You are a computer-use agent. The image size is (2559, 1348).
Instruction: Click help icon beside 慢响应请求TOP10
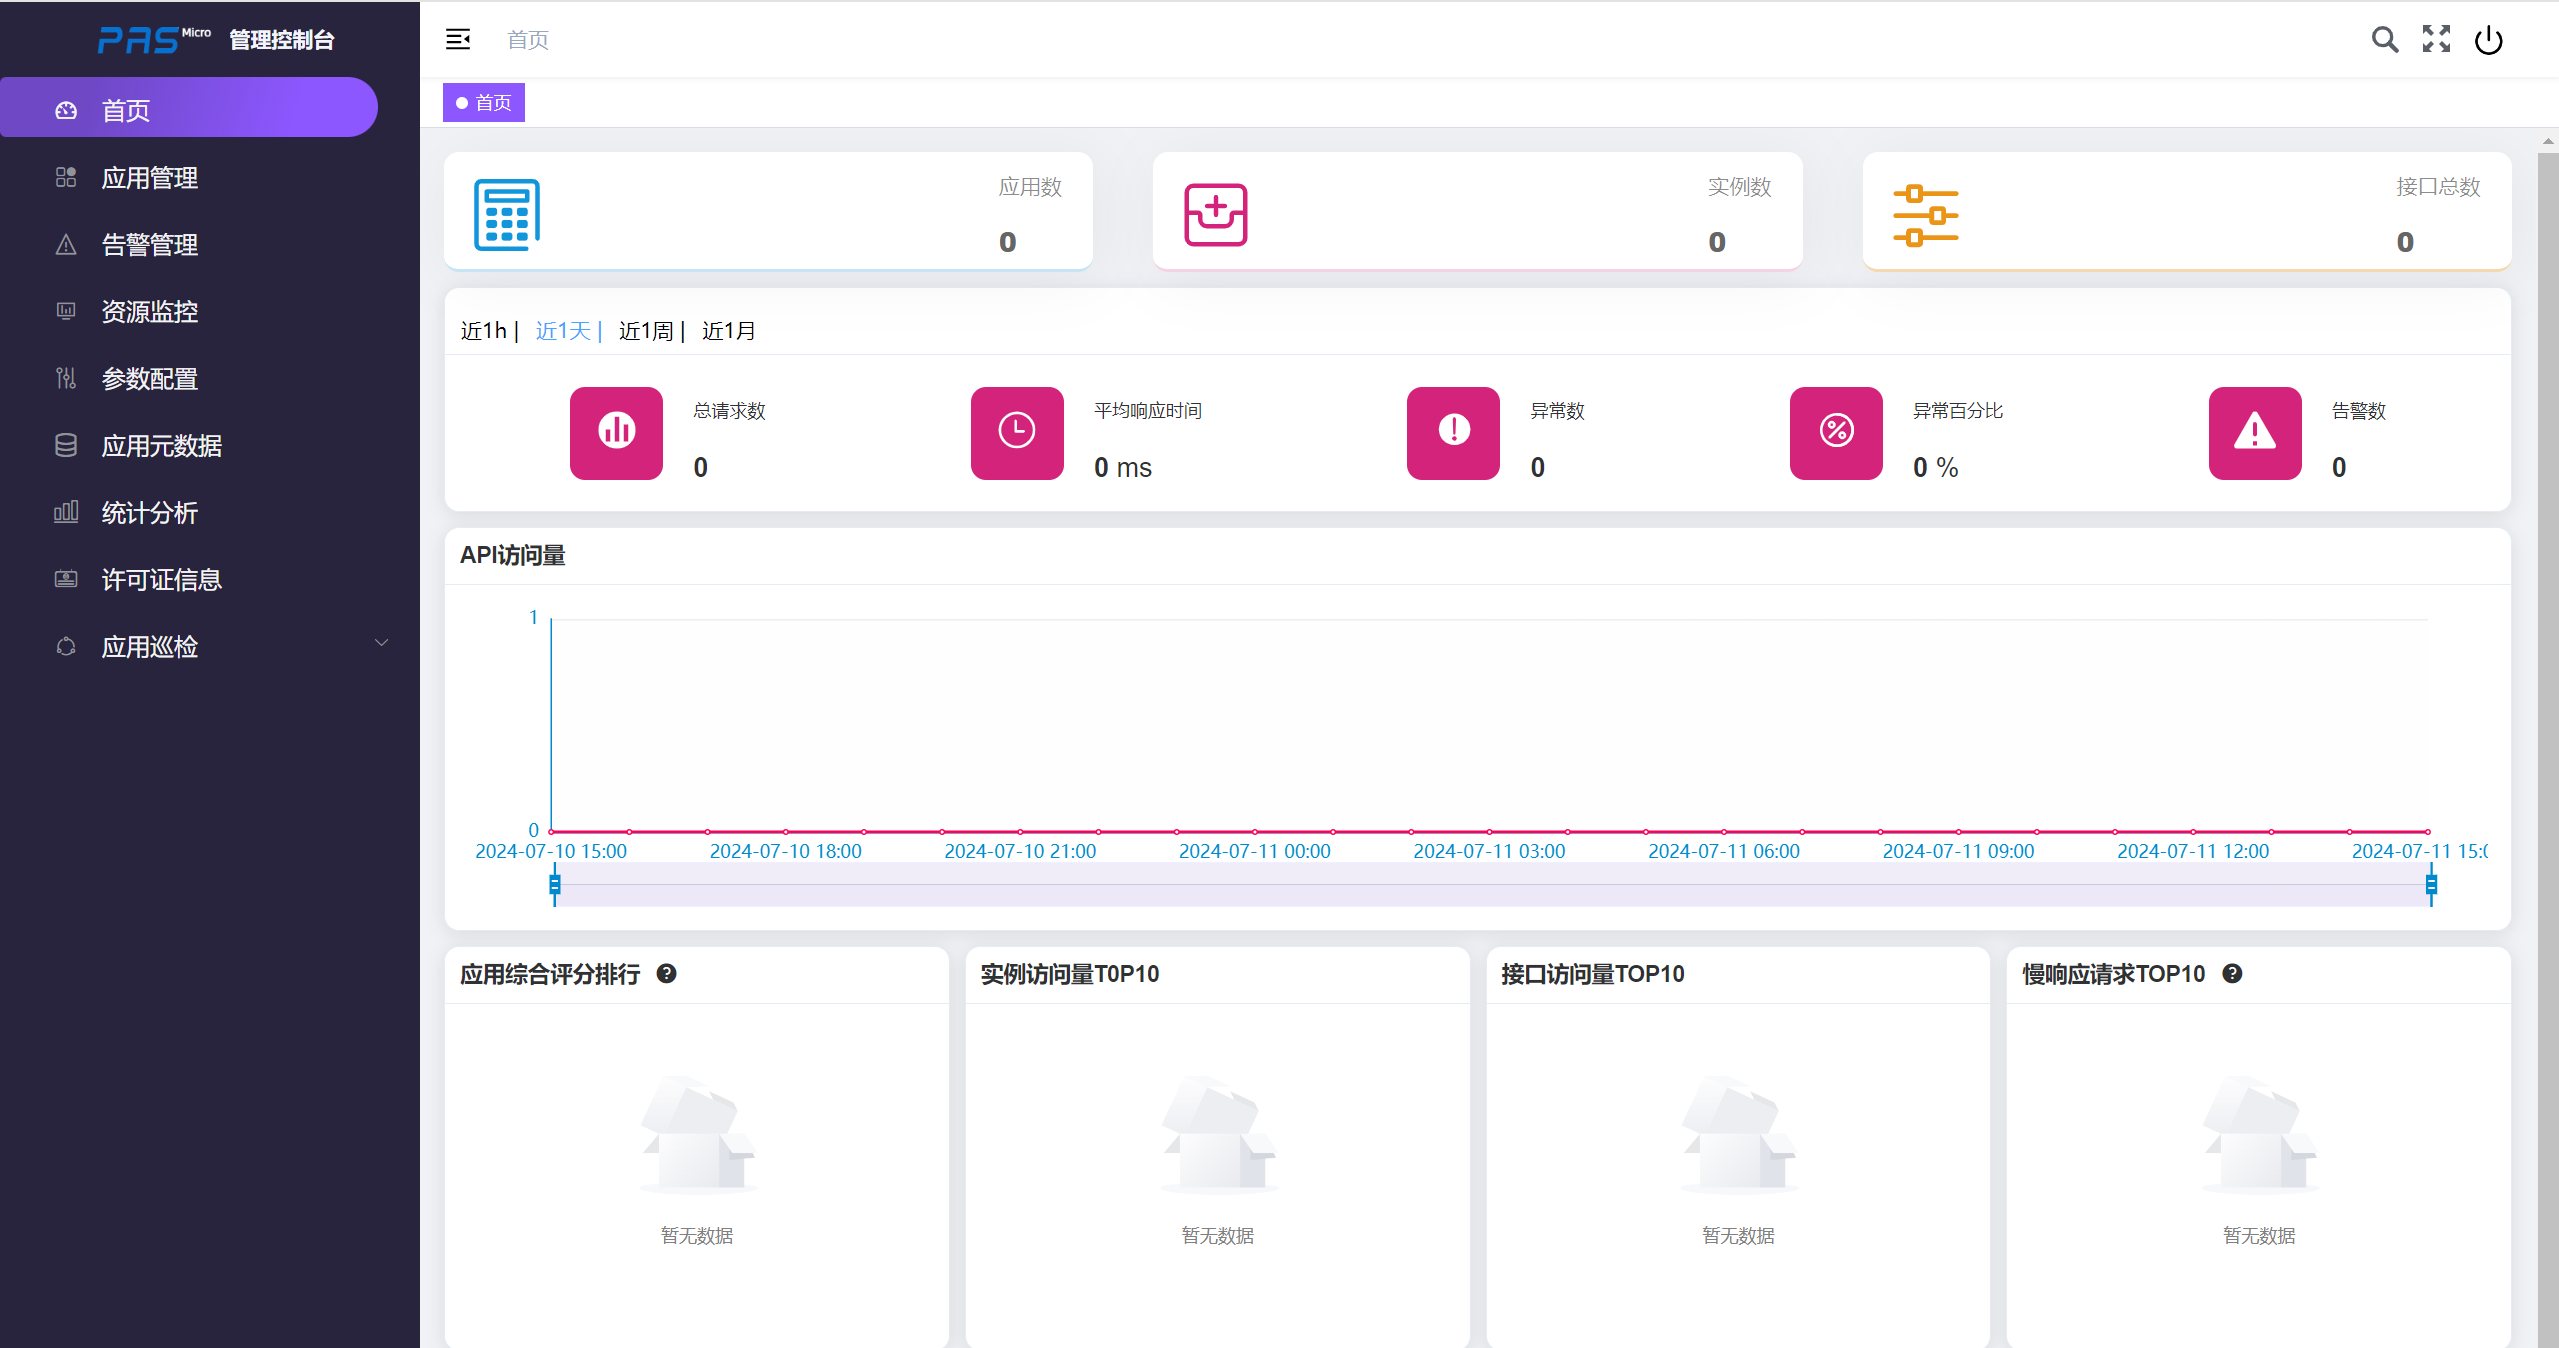(x=2232, y=974)
